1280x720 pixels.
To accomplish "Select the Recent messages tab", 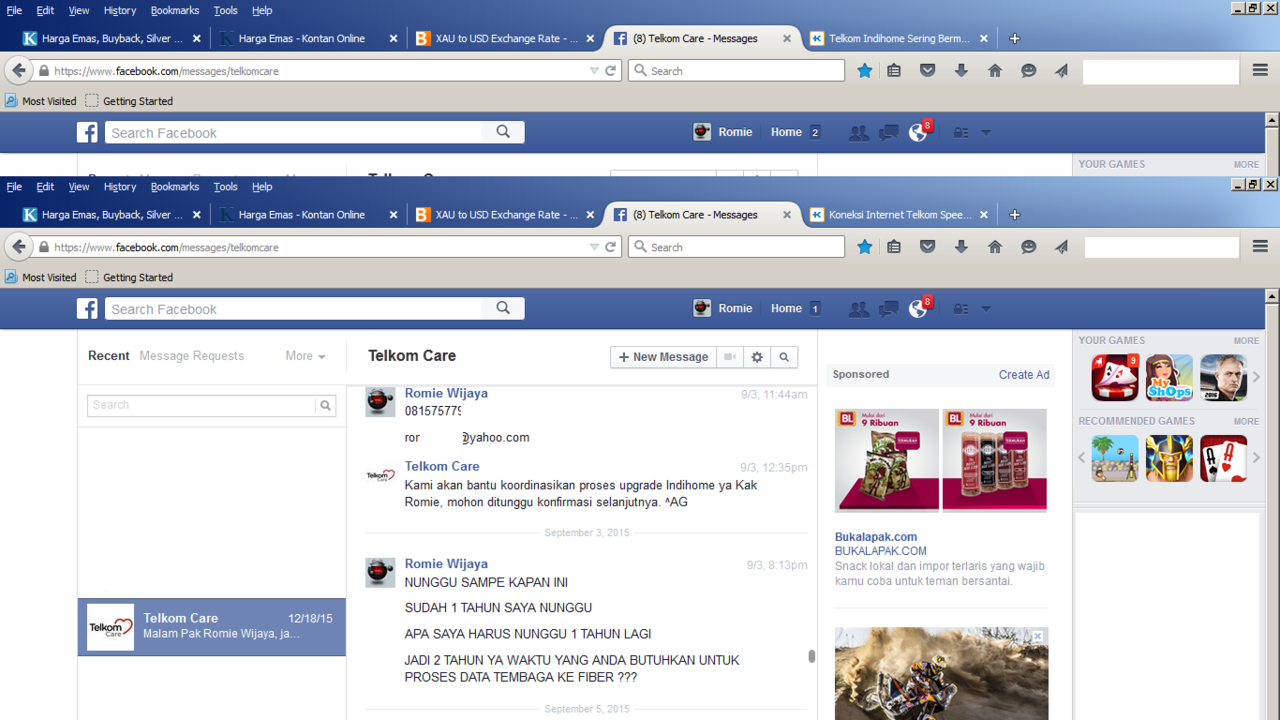I will (109, 356).
